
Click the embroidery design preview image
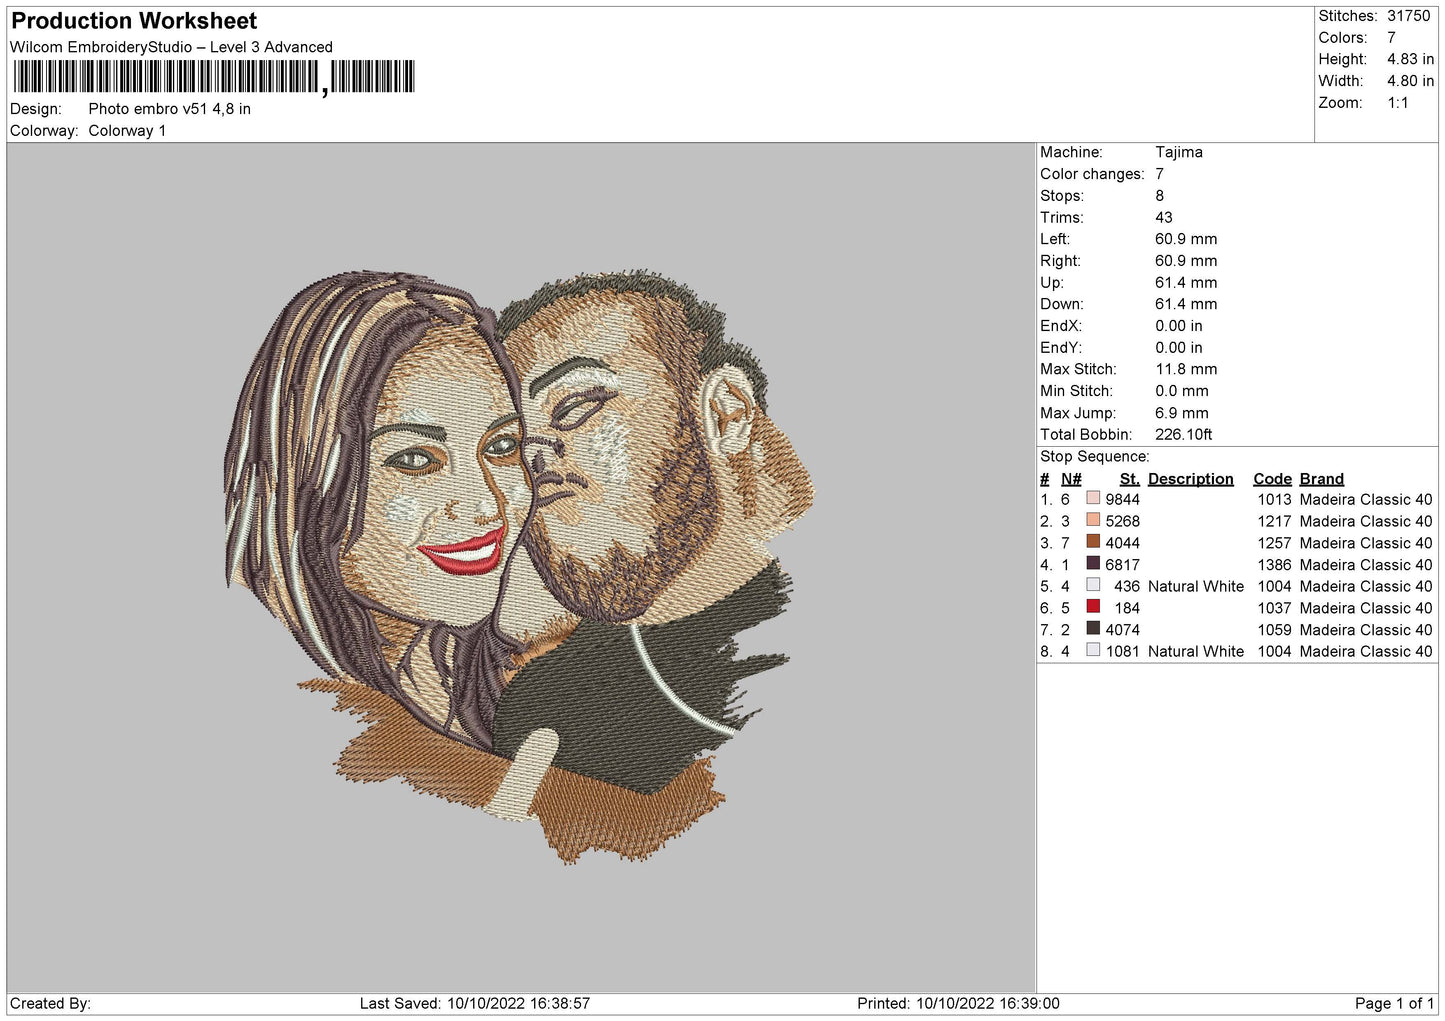(520, 567)
